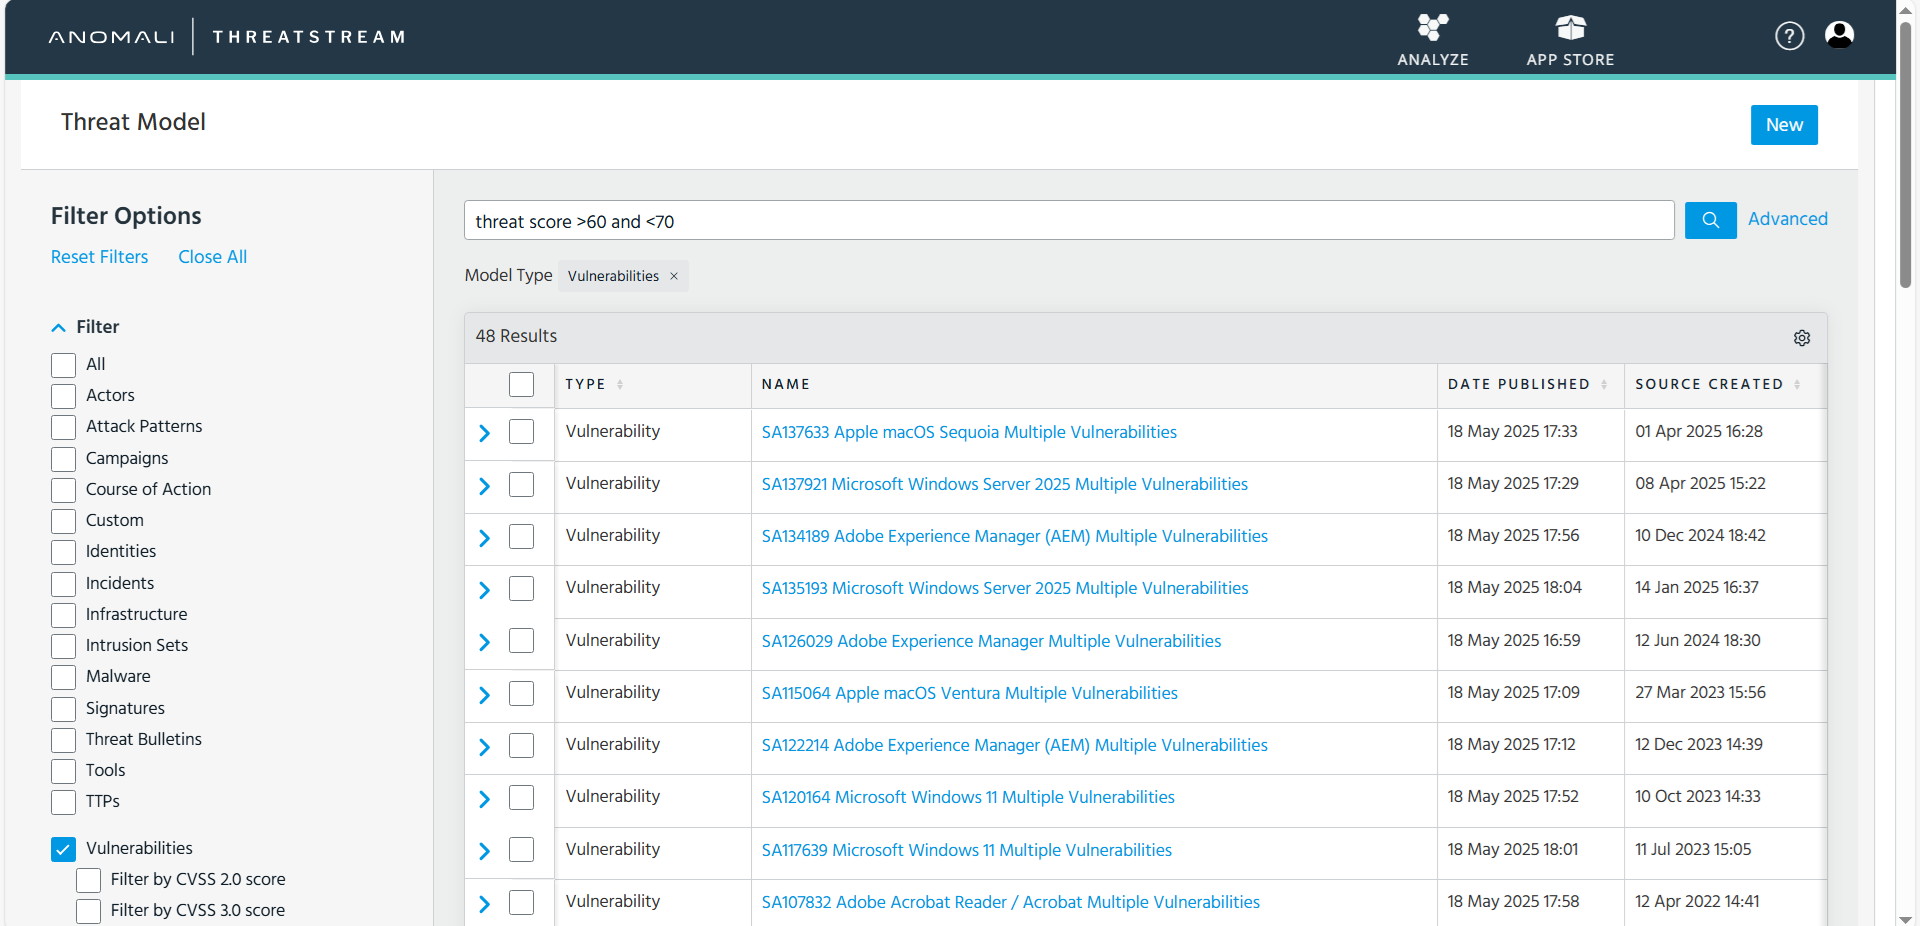The image size is (1920, 926).
Task: Remove the Vulnerabilities model type tag
Action: (x=674, y=276)
